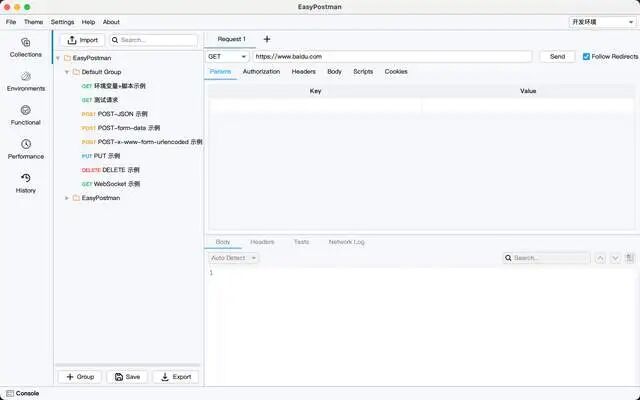
Task: Click the root EasyPostman folder icon
Action: click(68, 58)
